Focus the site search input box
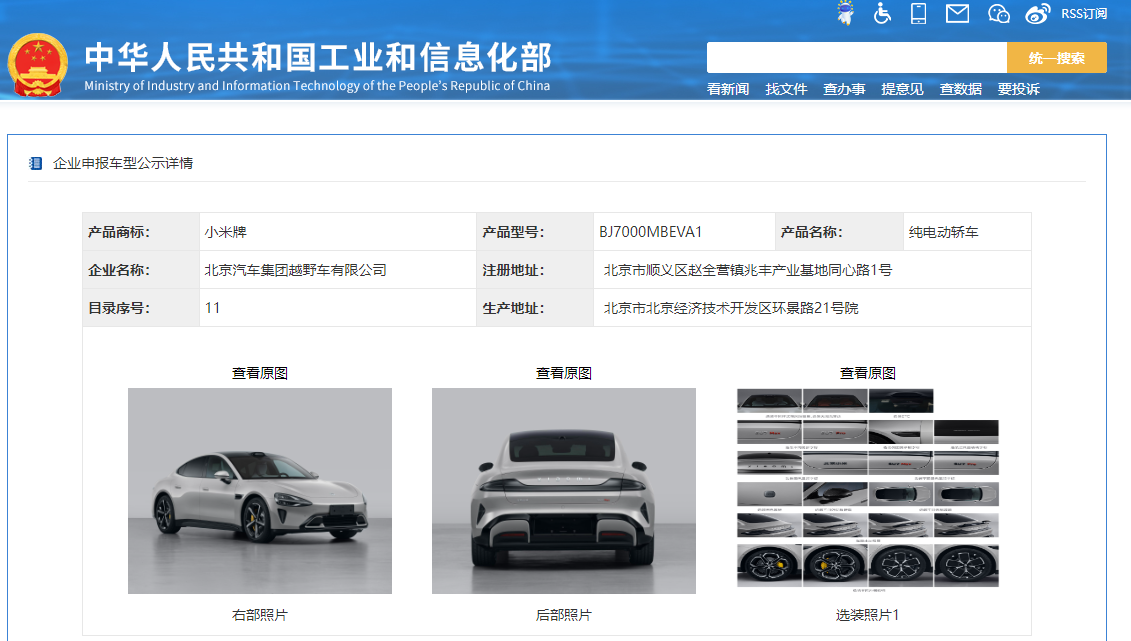 (x=856, y=58)
